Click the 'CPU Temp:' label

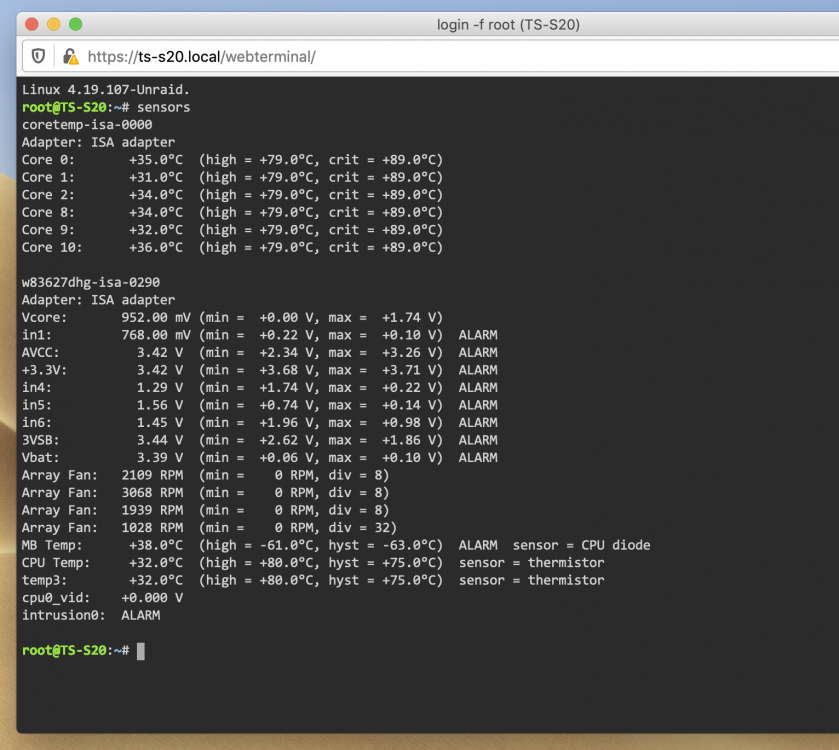(x=56, y=563)
